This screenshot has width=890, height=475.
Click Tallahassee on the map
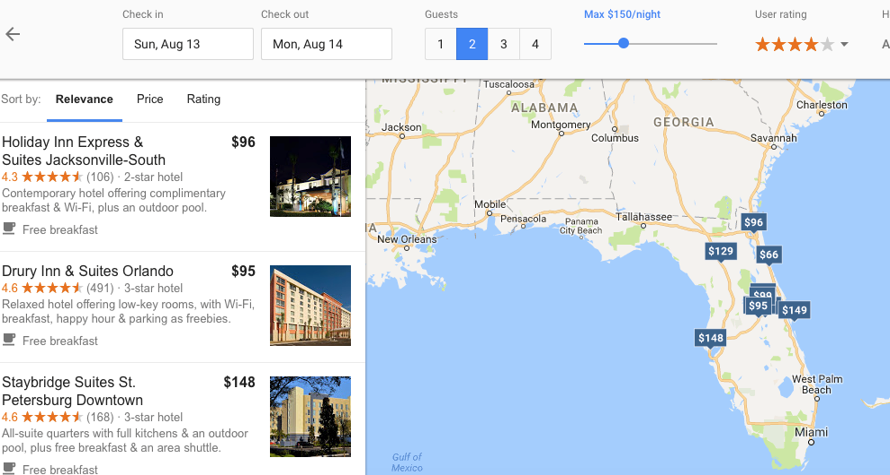pos(644,217)
